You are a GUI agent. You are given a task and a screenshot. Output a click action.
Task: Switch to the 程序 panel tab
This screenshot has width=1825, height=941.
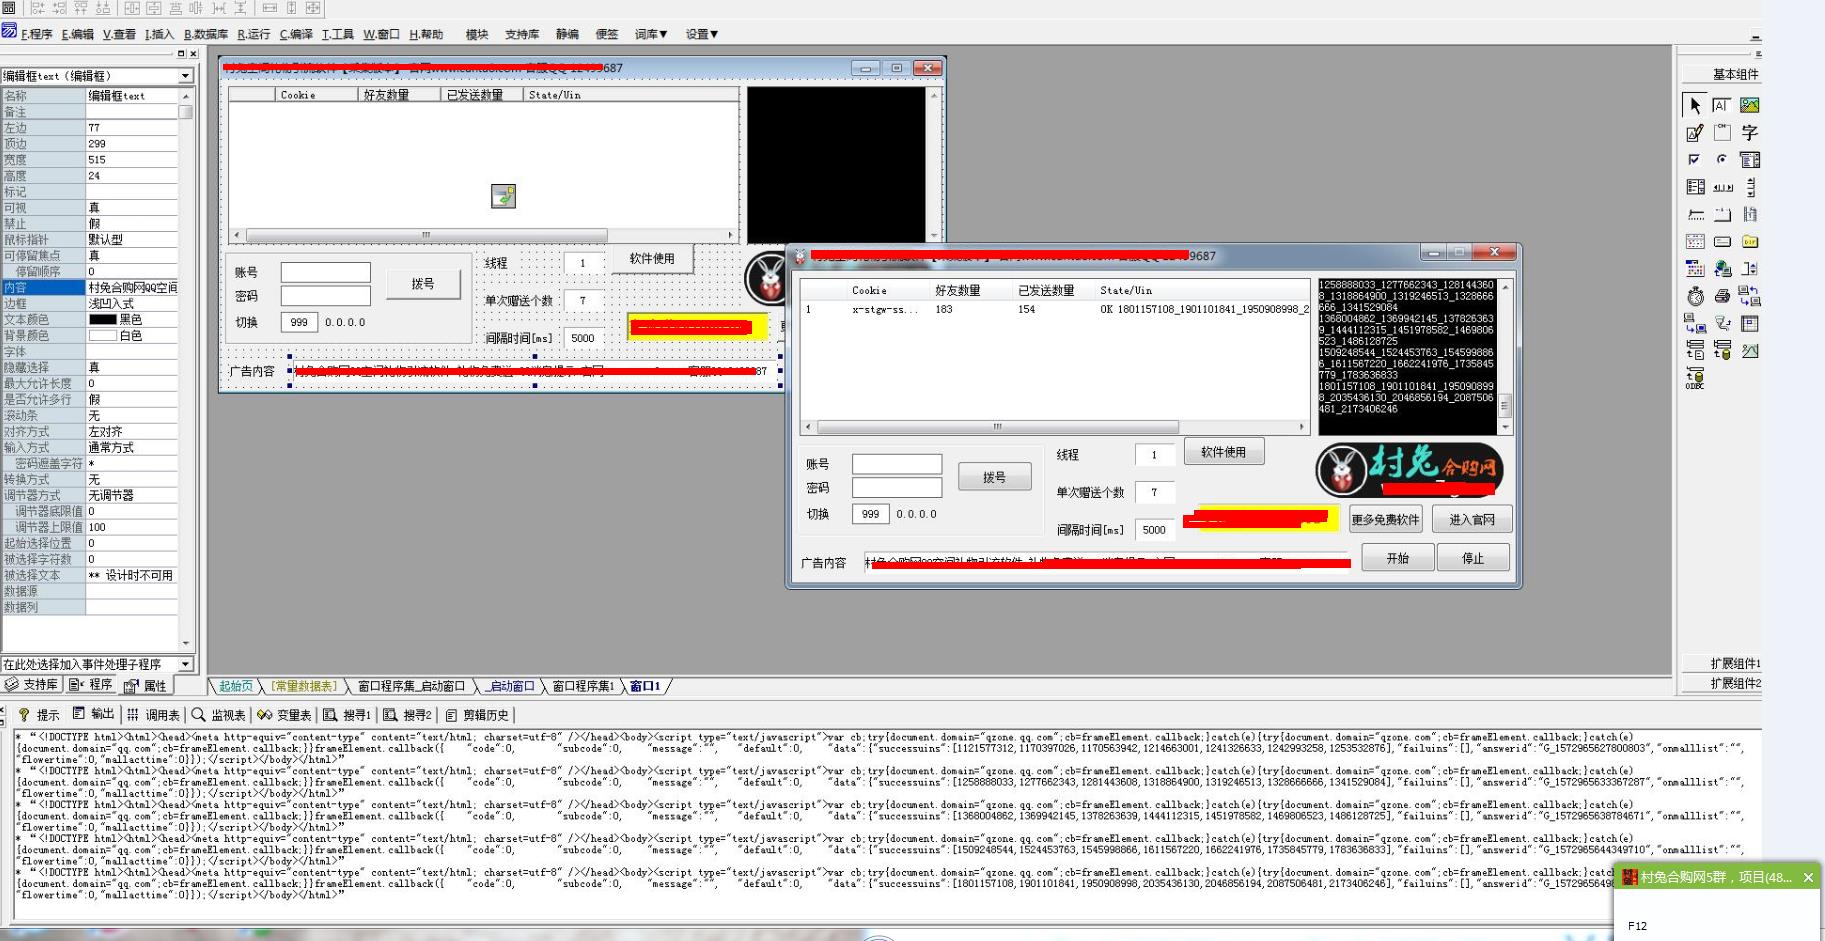pos(92,684)
